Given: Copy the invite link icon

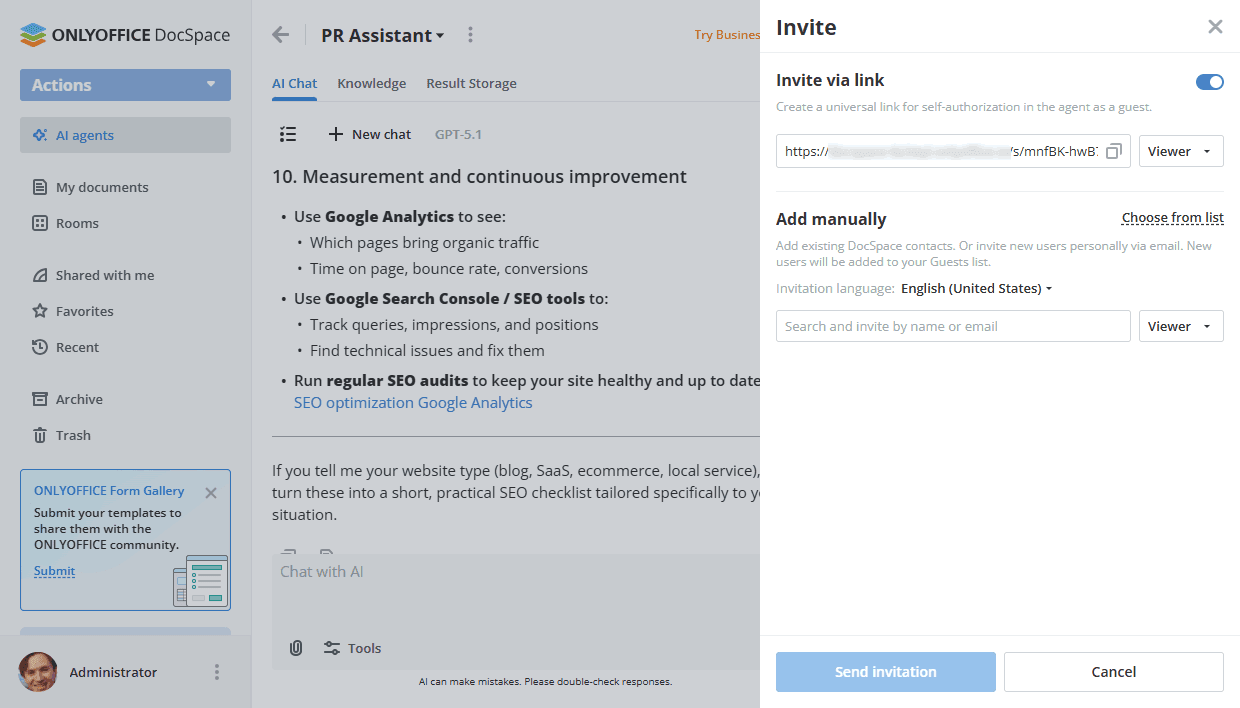Looking at the screenshot, I should tap(1114, 151).
